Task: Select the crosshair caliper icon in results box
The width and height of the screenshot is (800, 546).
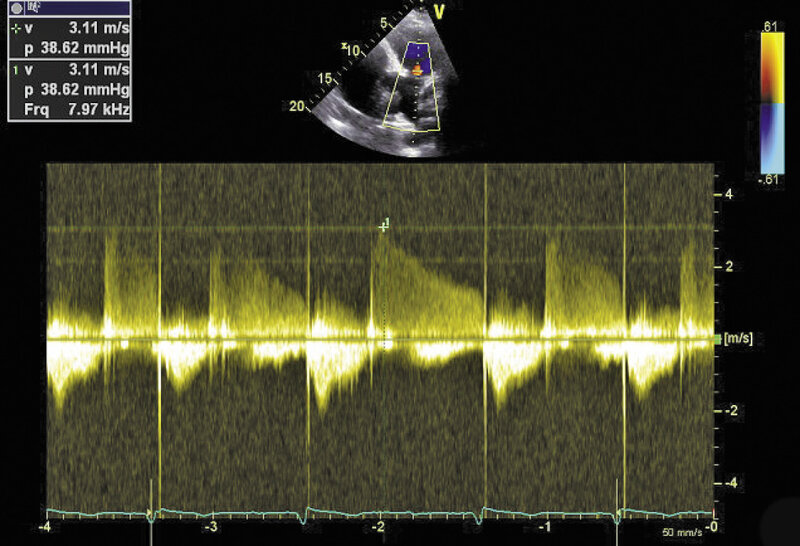Action: (x=16, y=30)
